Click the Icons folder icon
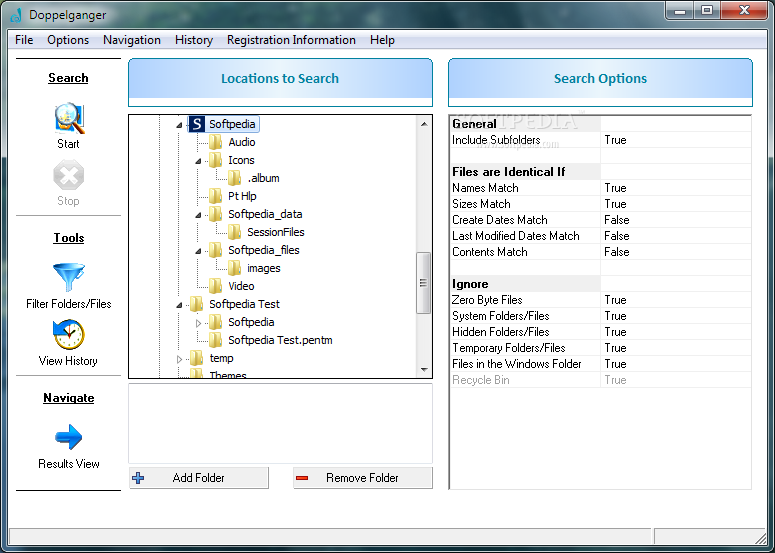Screen dimensions: 775x553 215,160
